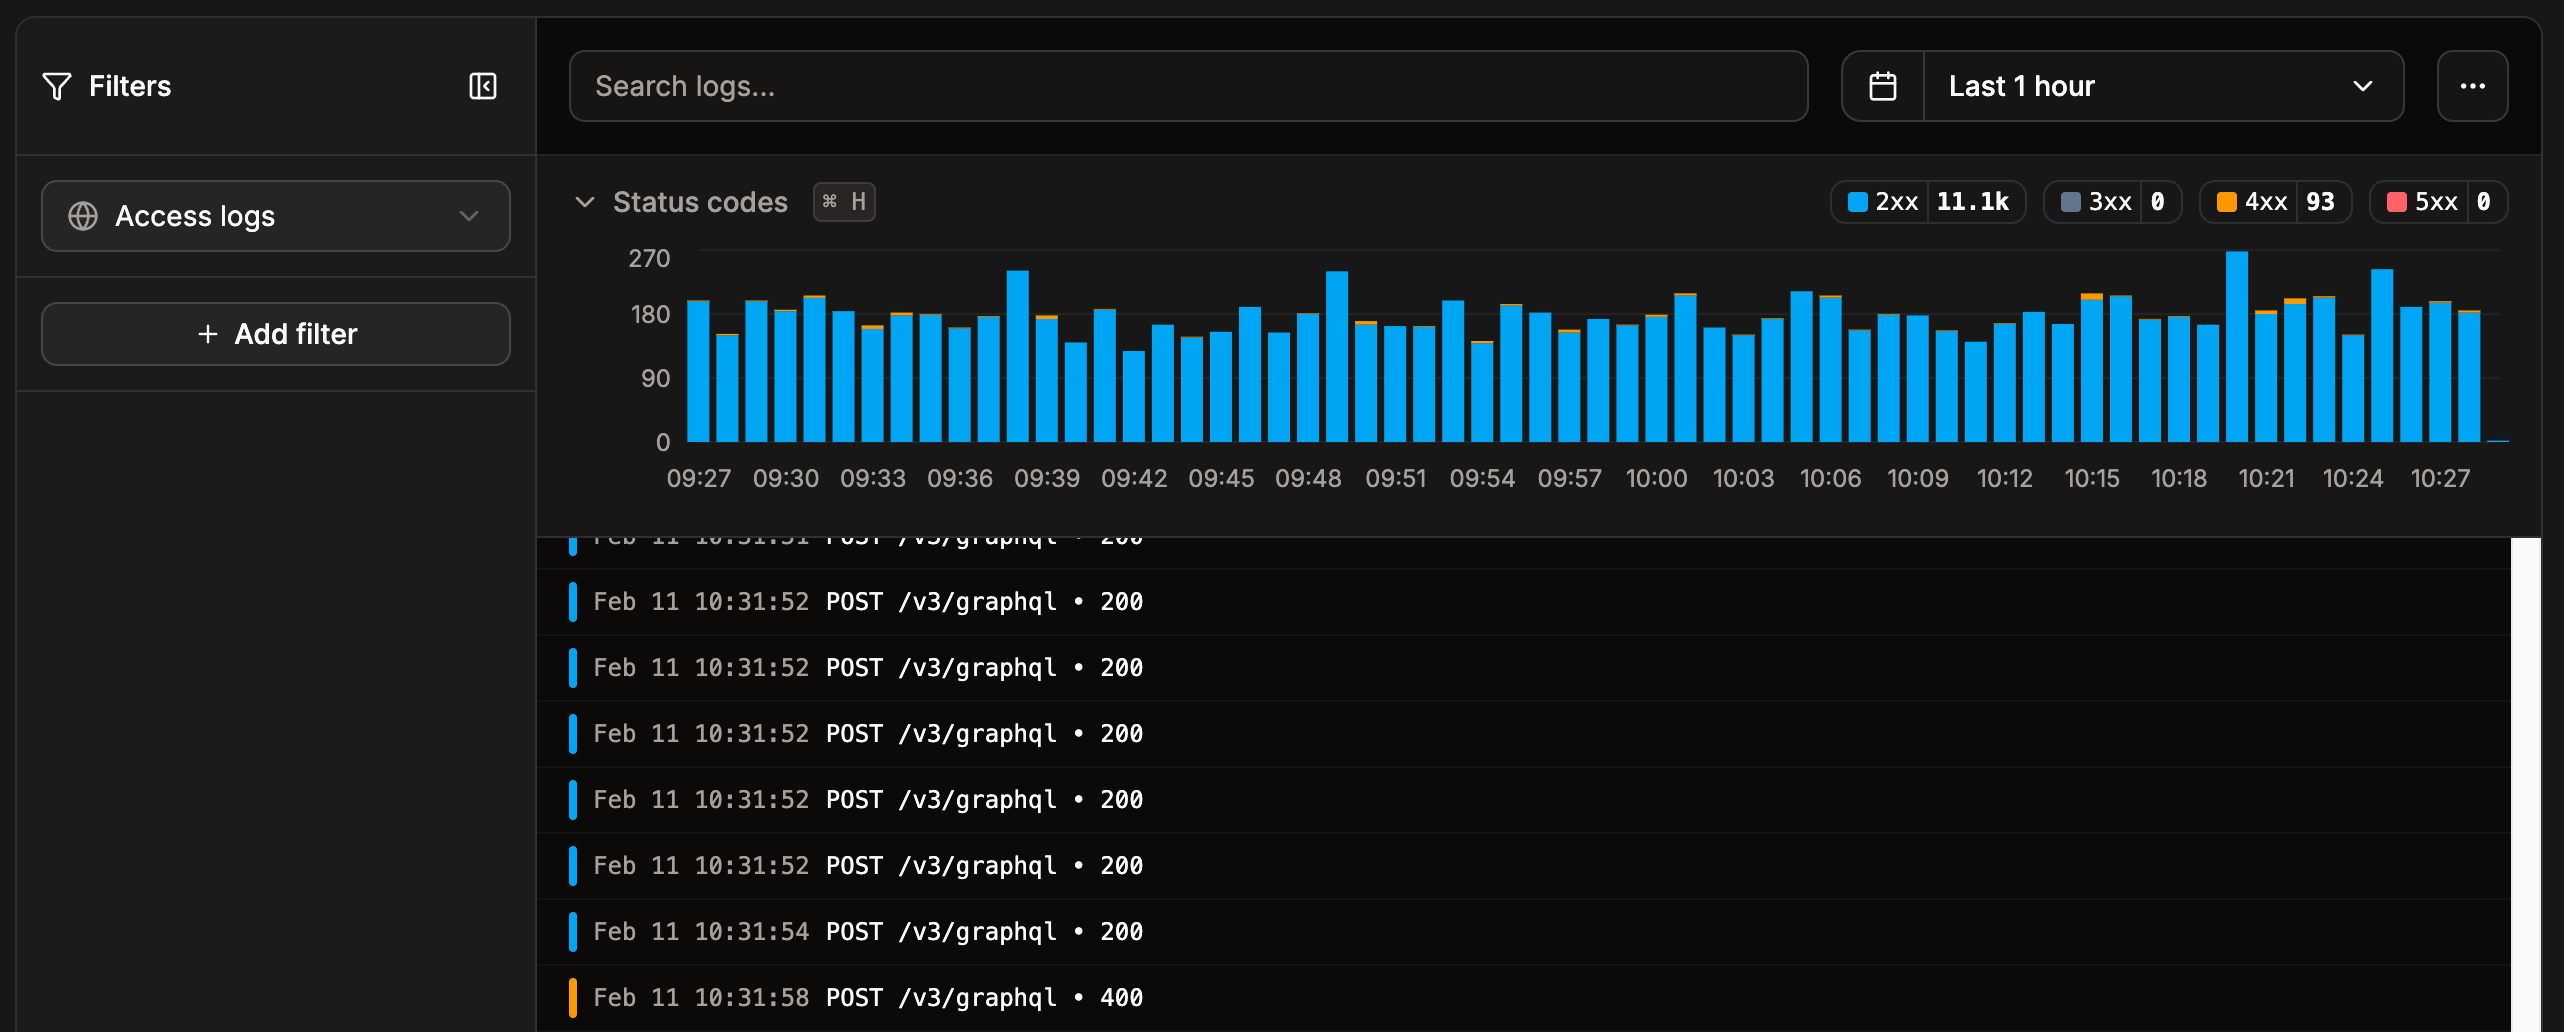
Task: Click the Filters funnel icon
Action: tap(57, 86)
